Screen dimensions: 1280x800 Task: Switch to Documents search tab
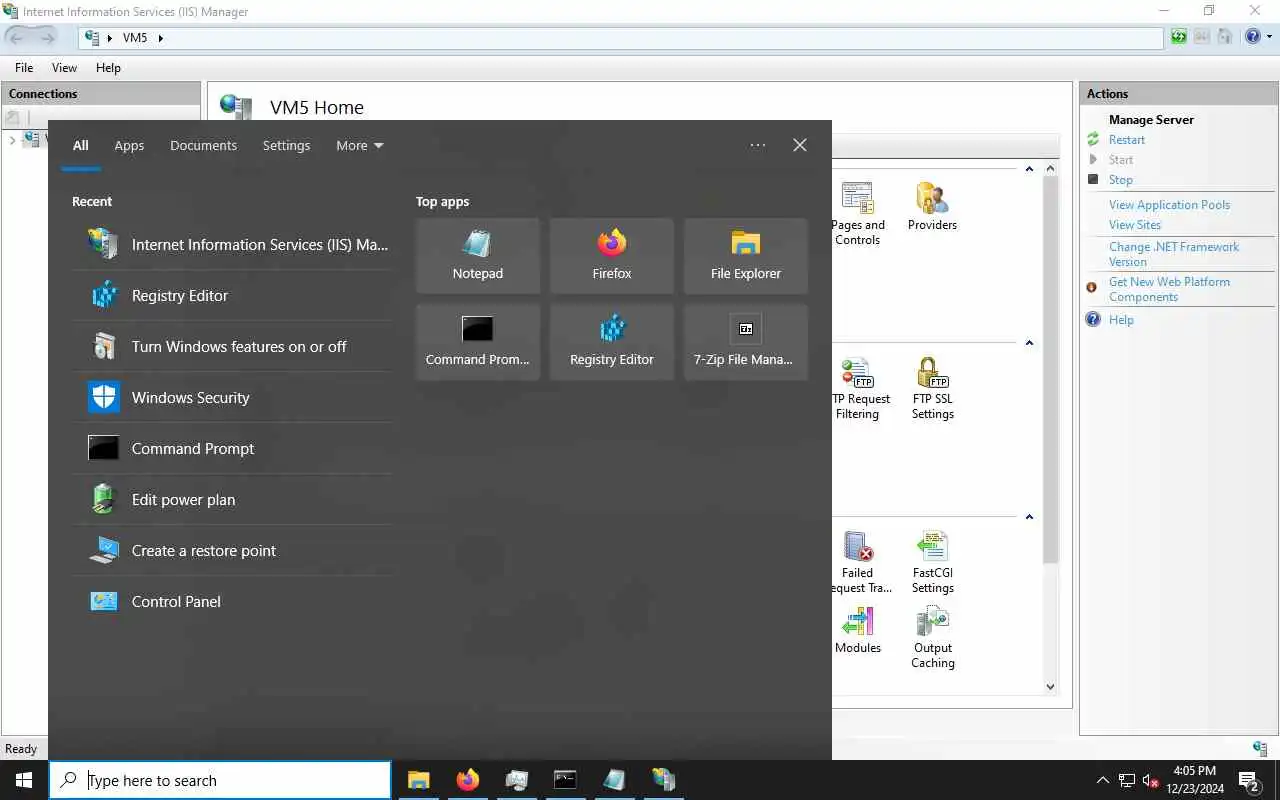pos(203,145)
